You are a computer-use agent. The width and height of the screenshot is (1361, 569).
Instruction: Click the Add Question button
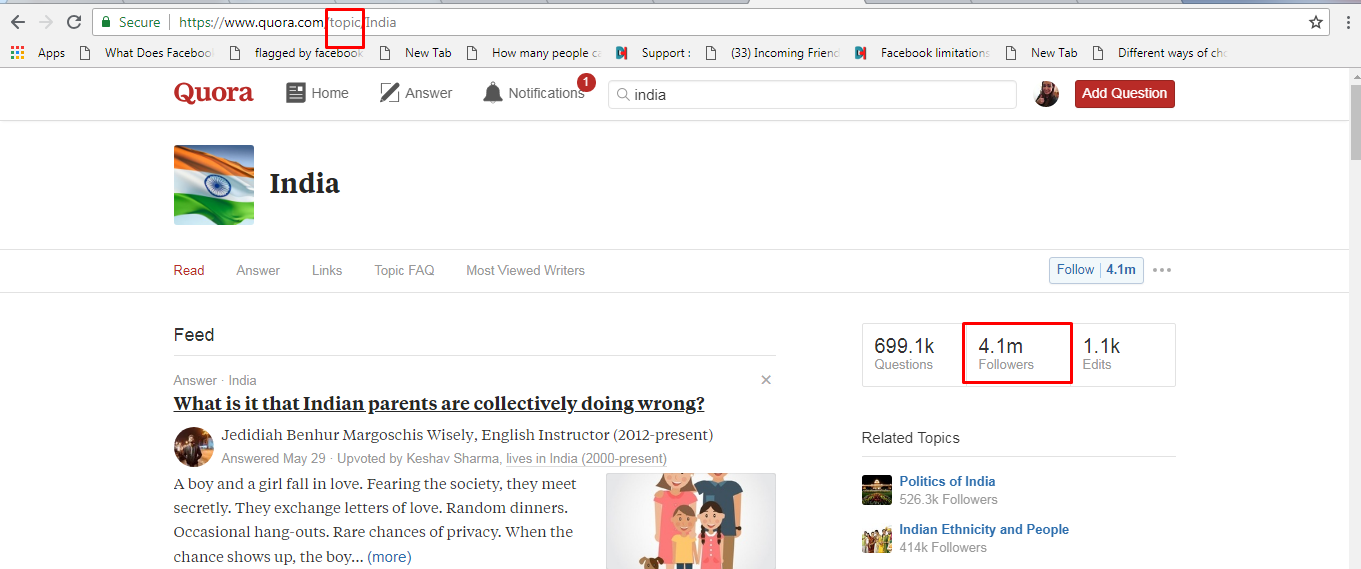tap(1125, 94)
